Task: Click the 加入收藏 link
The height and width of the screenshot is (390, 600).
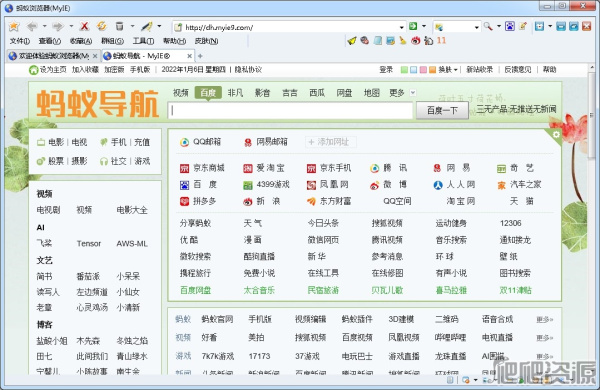Action: (85, 70)
